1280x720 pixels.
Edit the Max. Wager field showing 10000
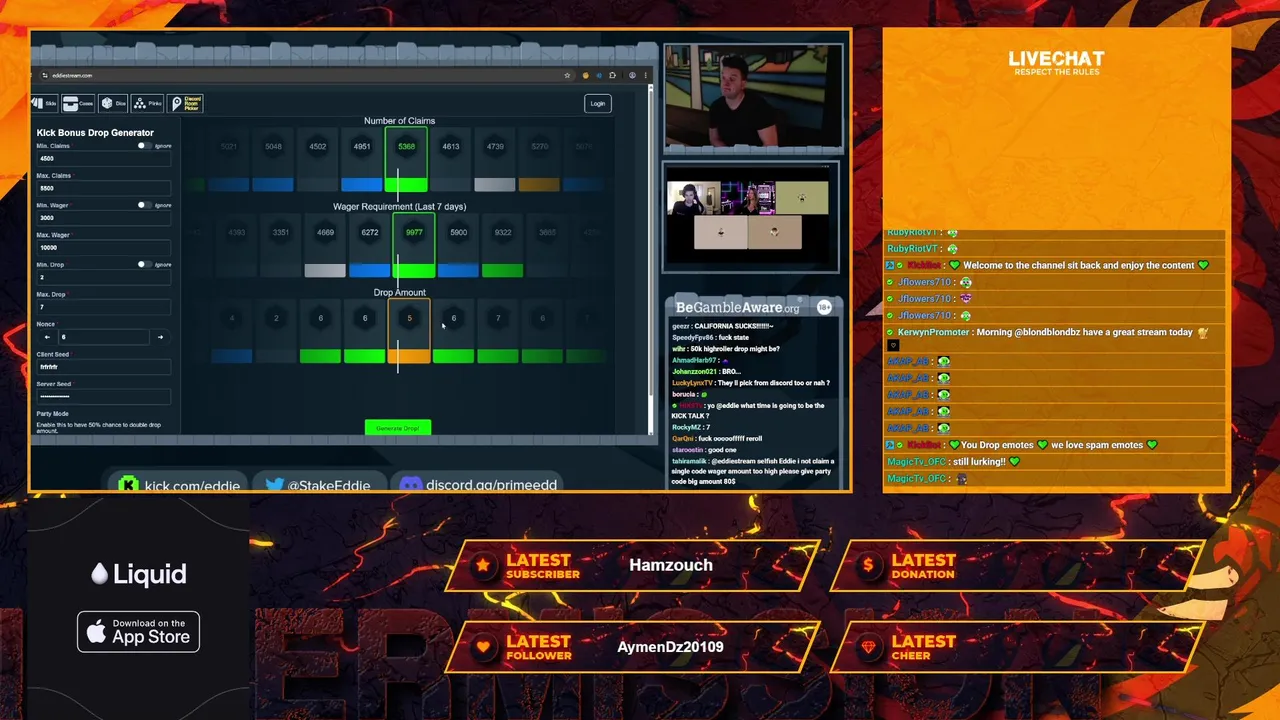coord(103,247)
